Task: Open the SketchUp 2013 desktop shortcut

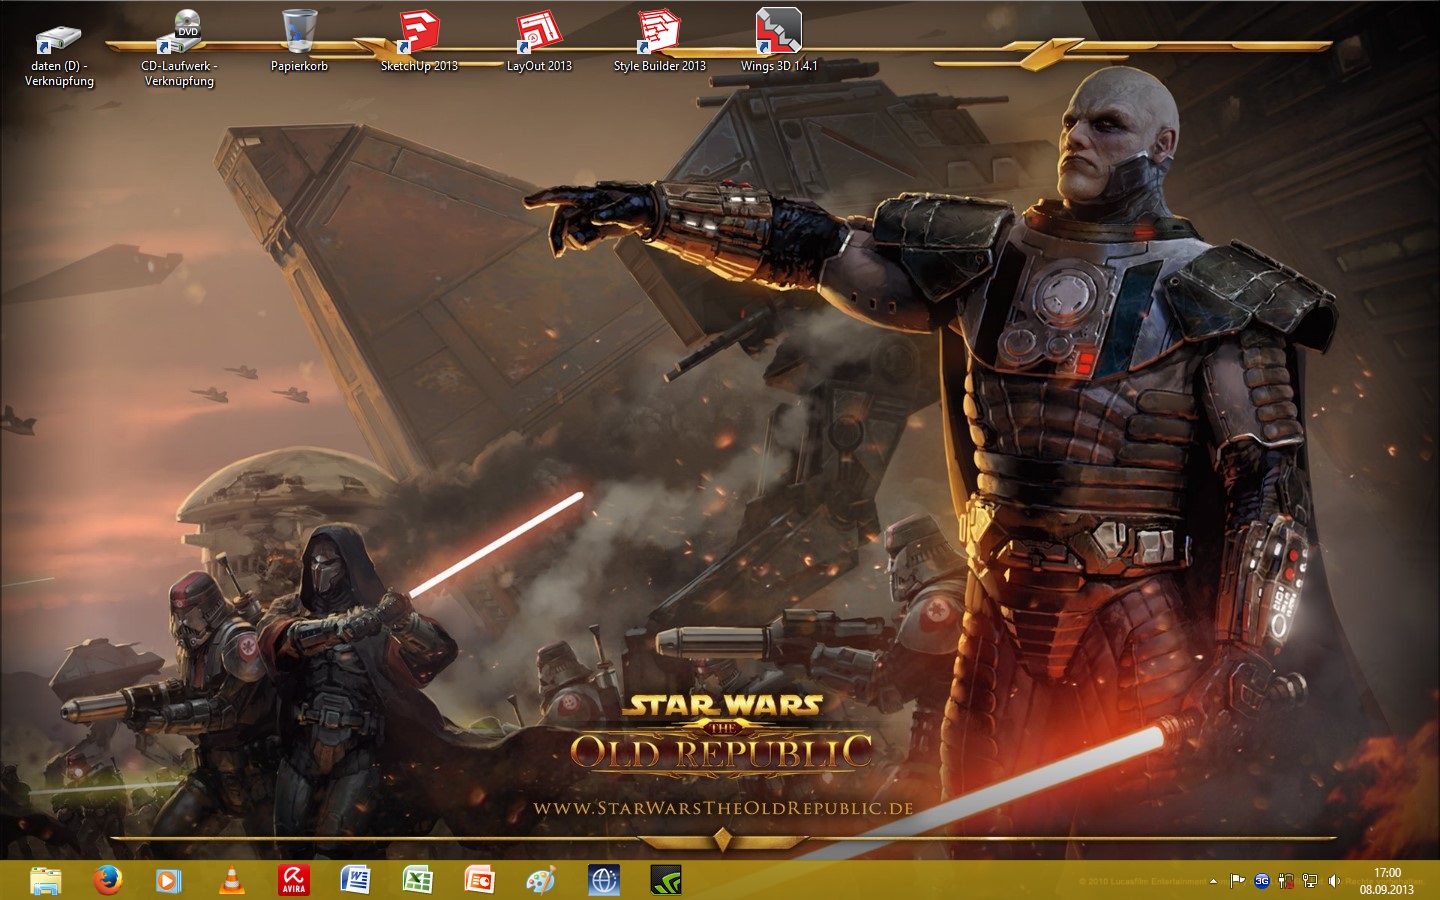Action: click(x=419, y=35)
